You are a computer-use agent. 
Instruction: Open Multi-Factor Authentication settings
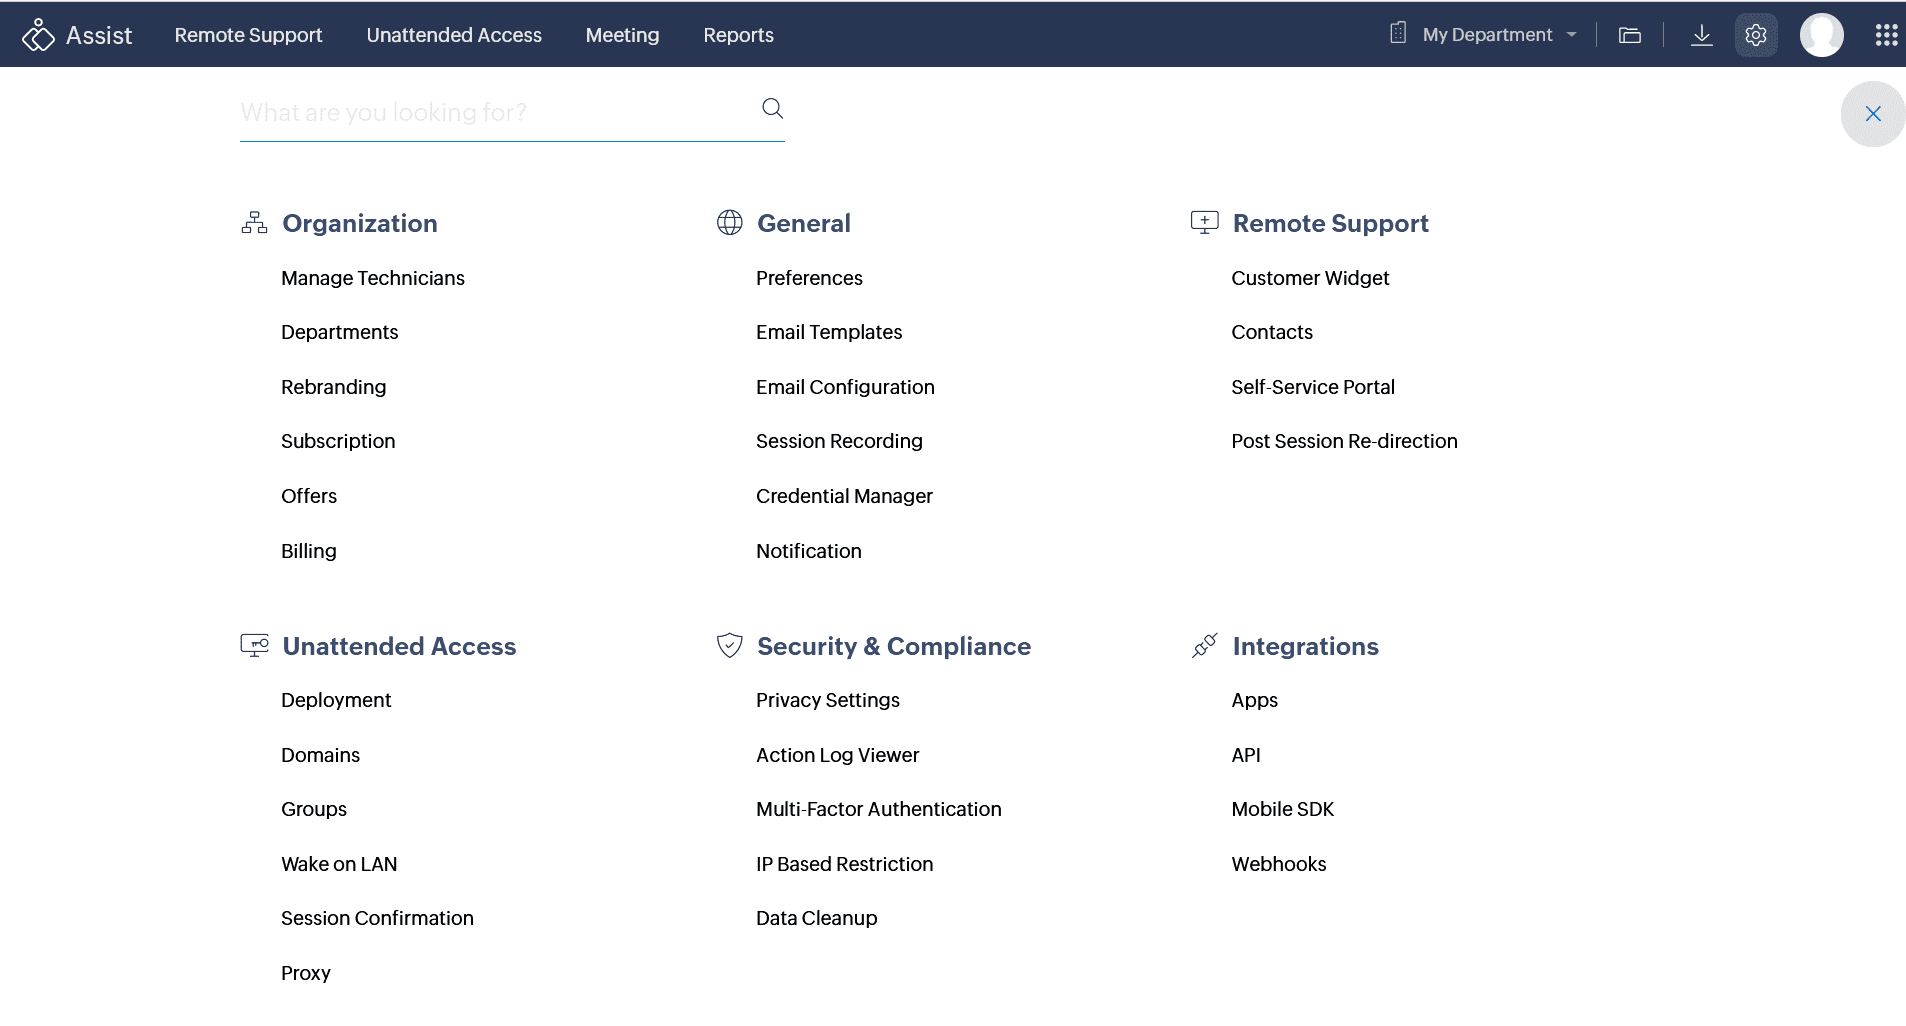coord(878,809)
